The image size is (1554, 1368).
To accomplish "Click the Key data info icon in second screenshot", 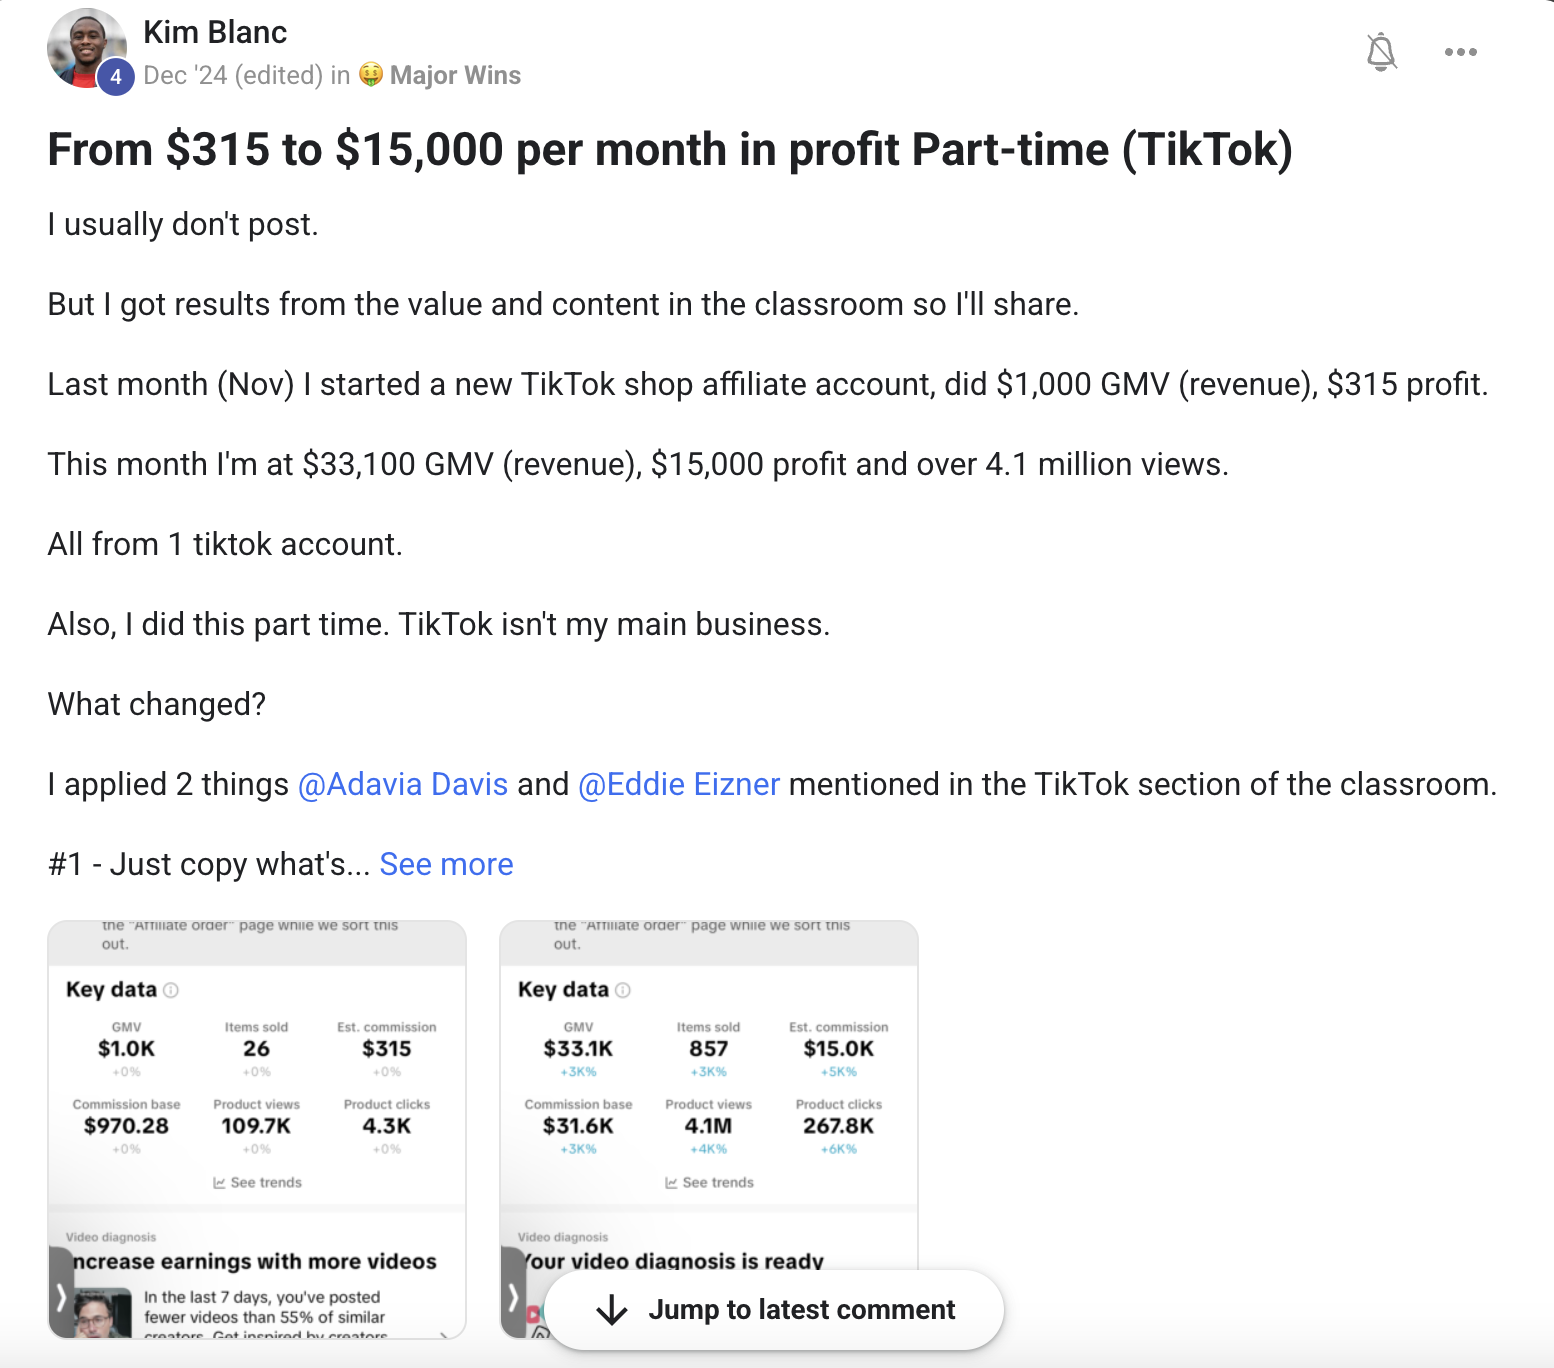I will tap(623, 990).
